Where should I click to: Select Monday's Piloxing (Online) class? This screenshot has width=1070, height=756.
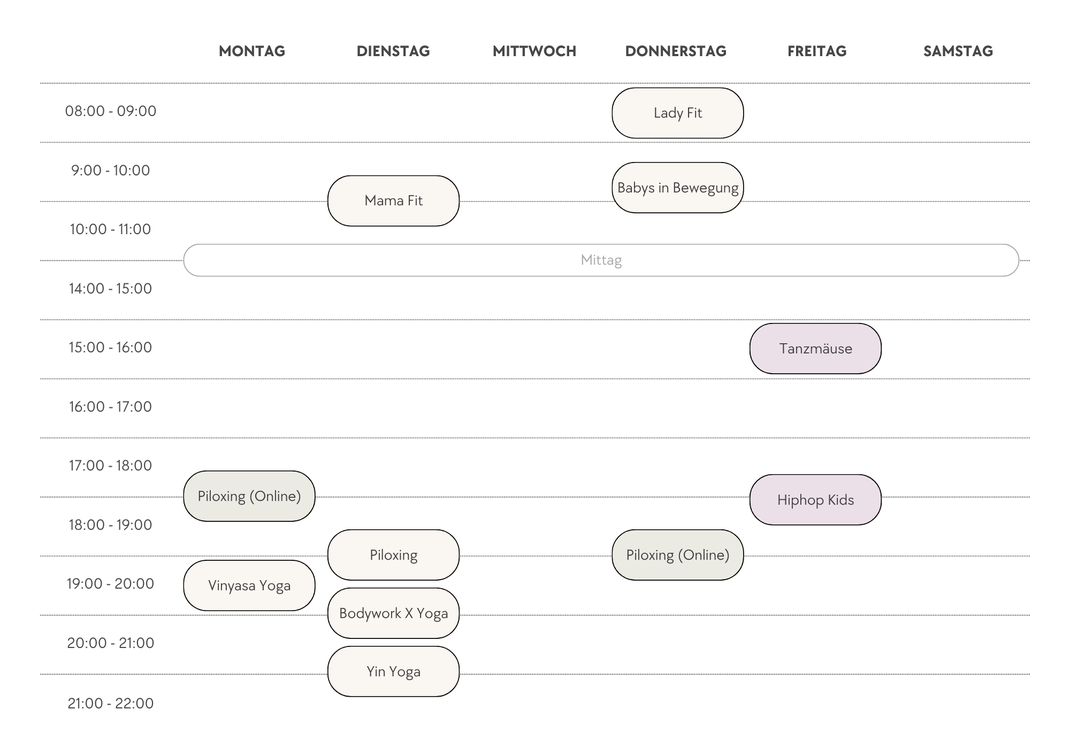tap(249, 496)
